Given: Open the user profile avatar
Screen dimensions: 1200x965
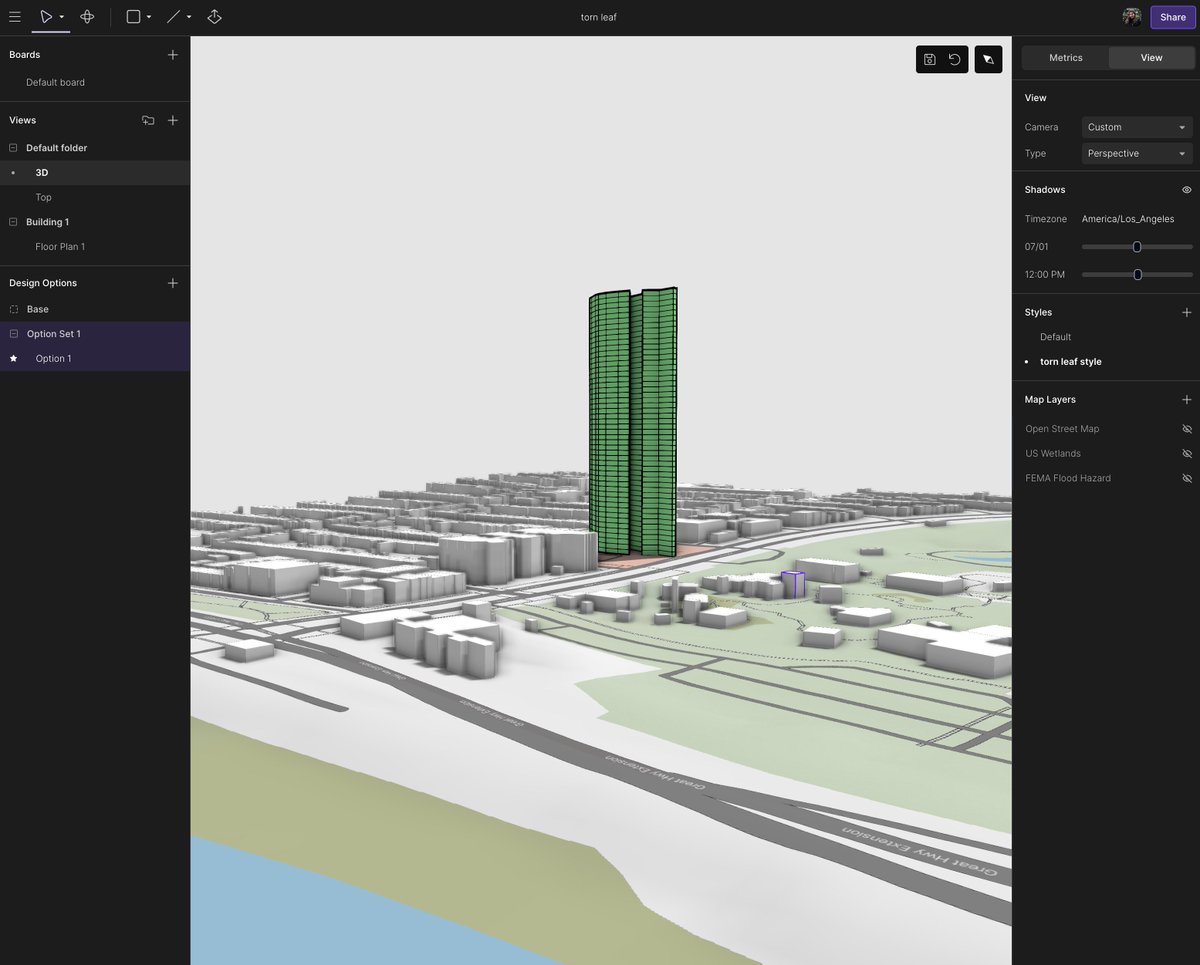Looking at the screenshot, I should click(1132, 17).
